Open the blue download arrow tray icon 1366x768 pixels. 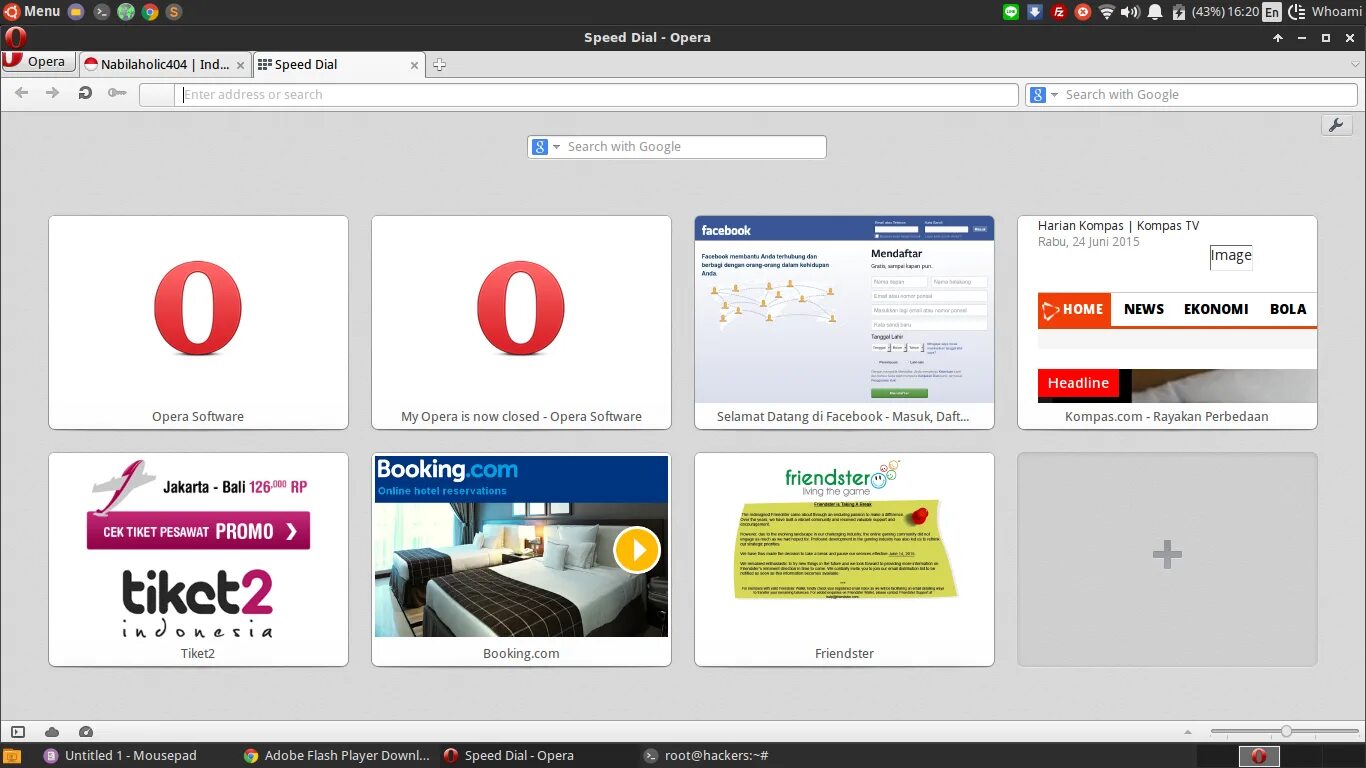pyautogui.click(x=1035, y=12)
